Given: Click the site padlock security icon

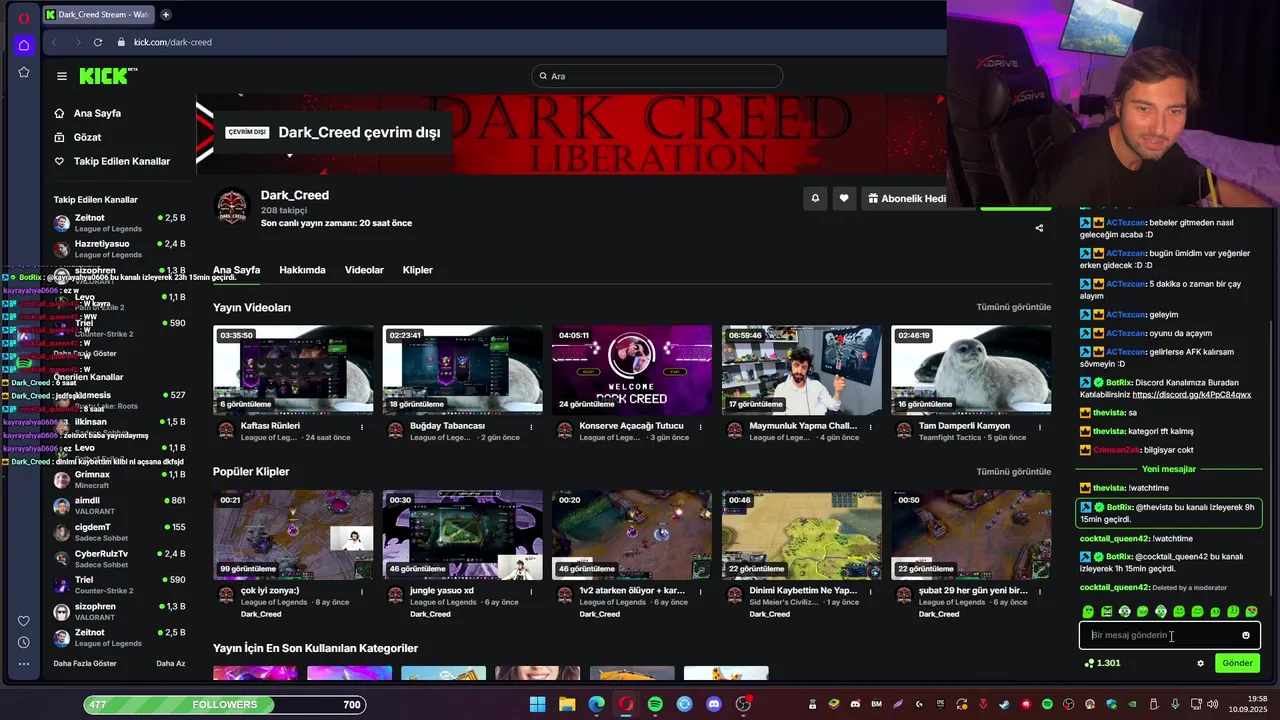Looking at the screenshot, I should (x=121, y=42).
